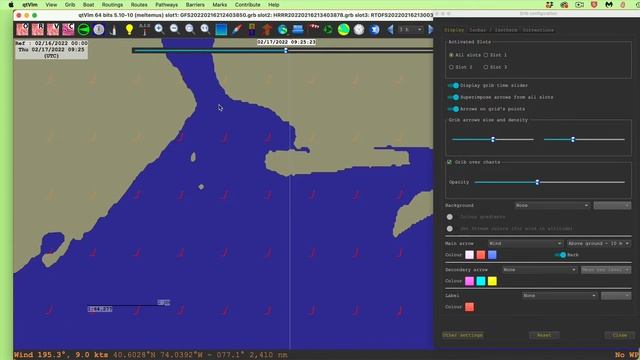Image resolution: width=640 pixels, height=360 pixels.
Task: Open the Barriers menu
Action: click(x=195, y=4)
